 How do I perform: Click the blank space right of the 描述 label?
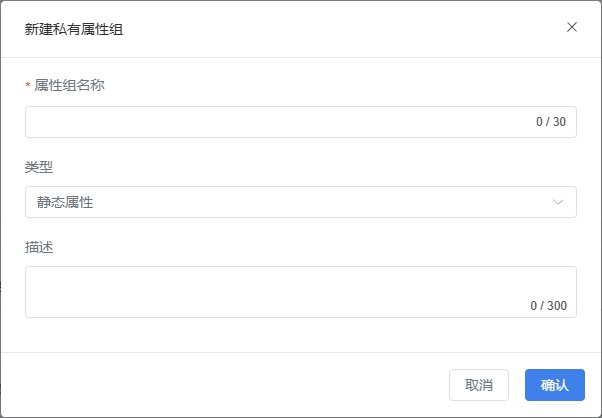tap(300, 247)
